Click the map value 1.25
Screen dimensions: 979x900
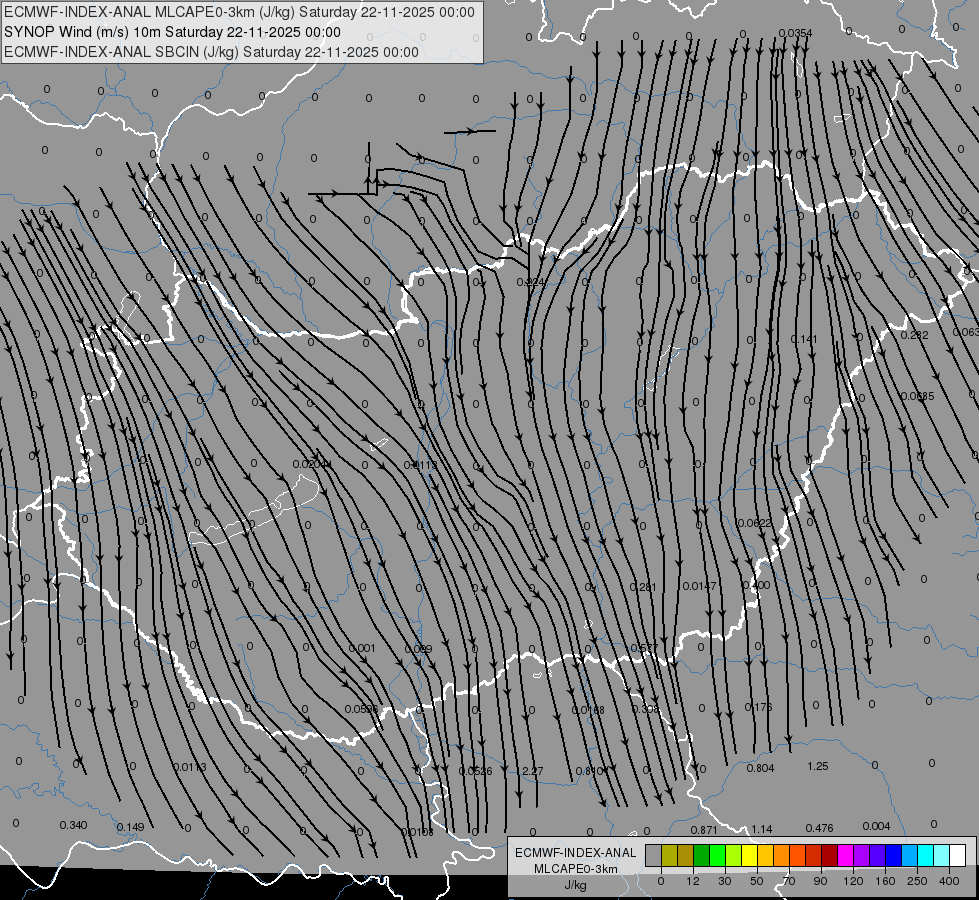pyautogui.click(x=818, y=766)
